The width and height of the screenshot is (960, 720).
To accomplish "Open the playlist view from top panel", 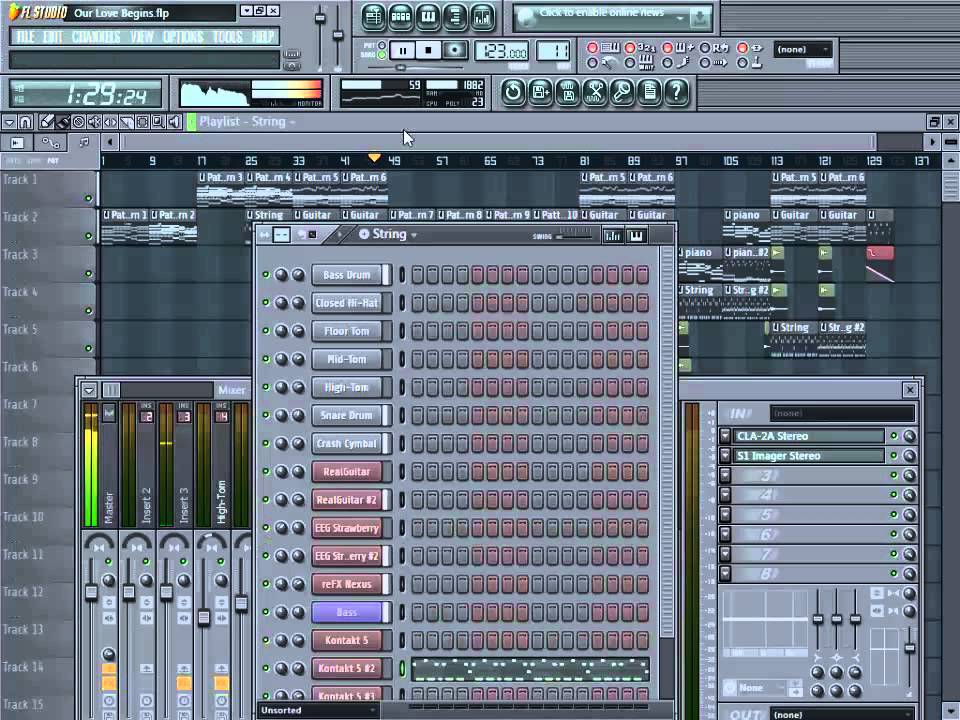I will tap(373, 17).
